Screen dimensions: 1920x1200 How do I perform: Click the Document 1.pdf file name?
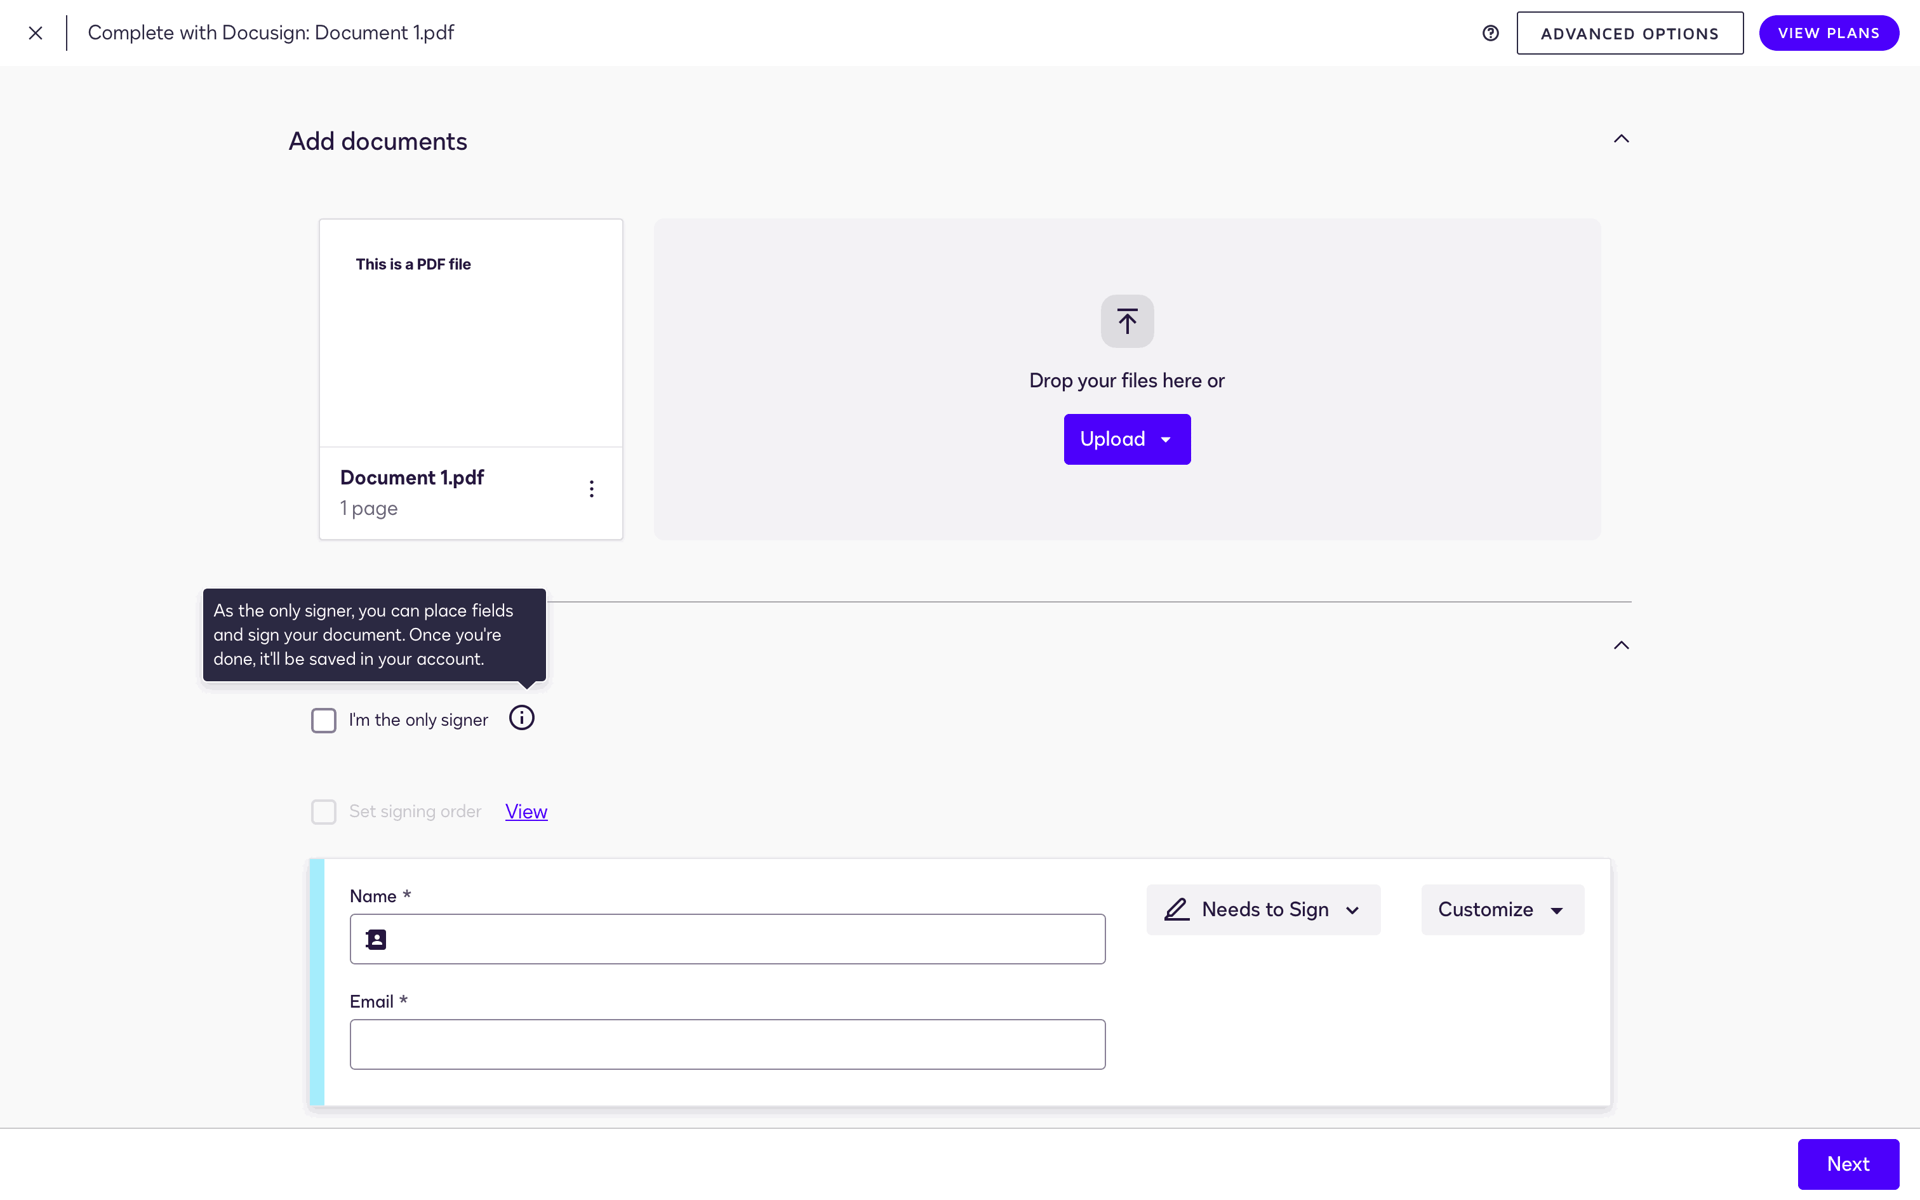[412, 478]
